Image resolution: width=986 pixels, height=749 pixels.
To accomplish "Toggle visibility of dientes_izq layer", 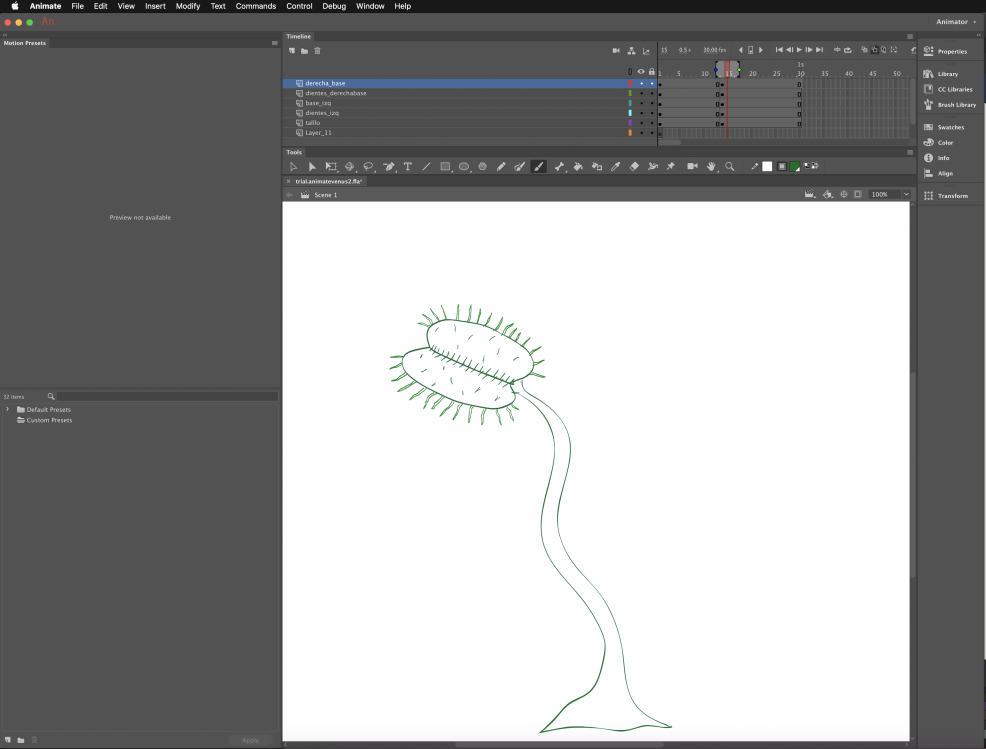I will coord(641,113).
